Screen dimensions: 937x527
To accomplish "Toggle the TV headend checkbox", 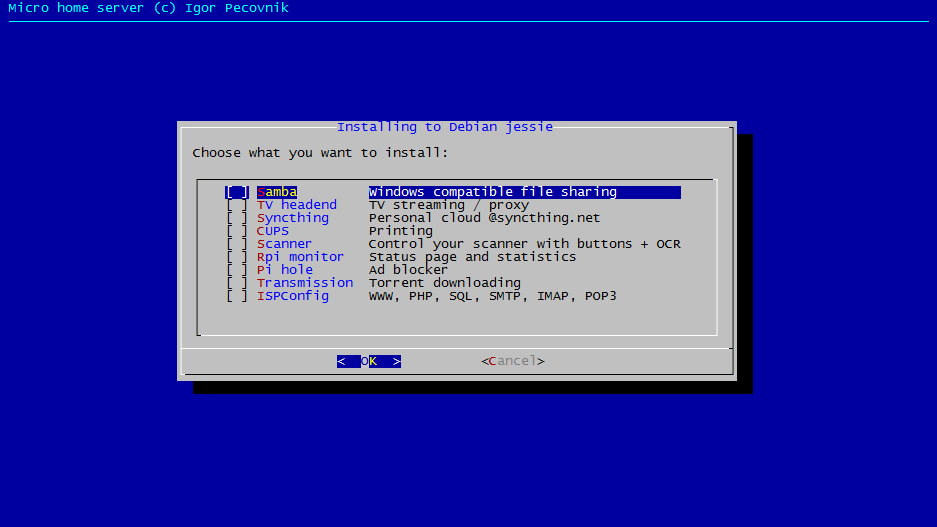I will 237,205.
